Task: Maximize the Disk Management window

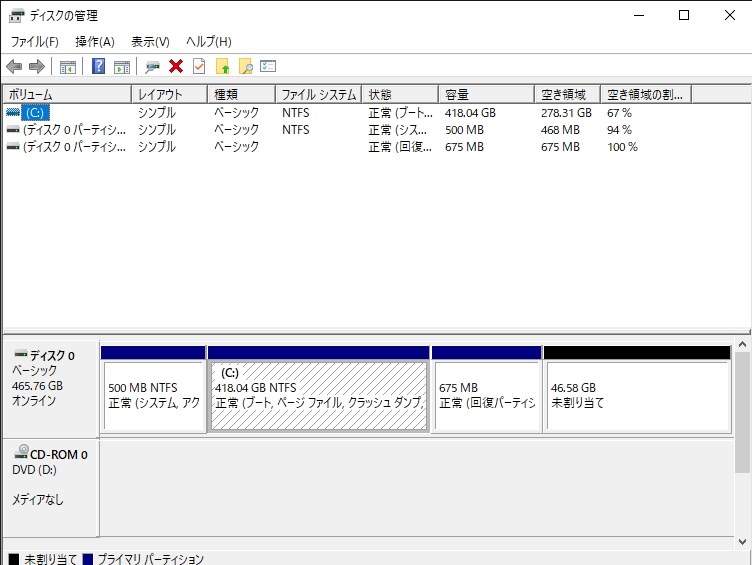Action: 684,15
